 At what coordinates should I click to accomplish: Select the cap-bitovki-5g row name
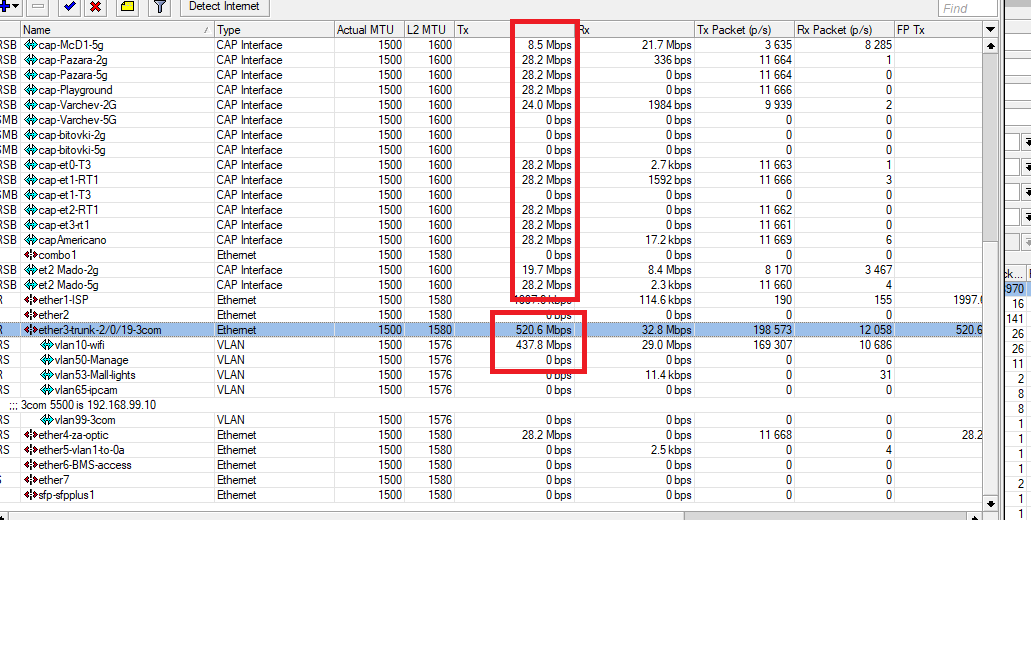[72, 150]
